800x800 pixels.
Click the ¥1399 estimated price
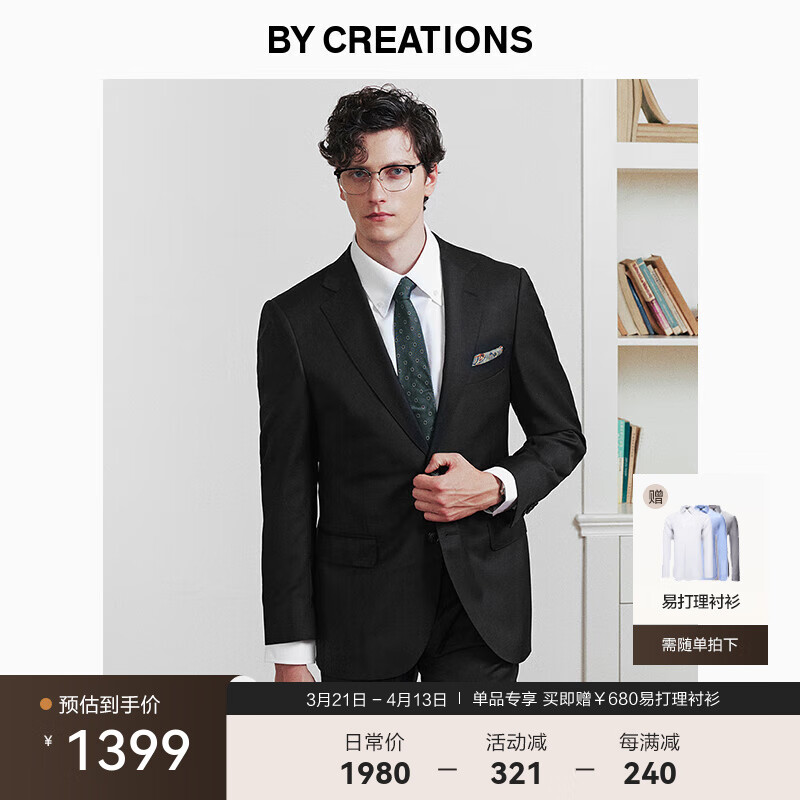(x=117, y=749)
